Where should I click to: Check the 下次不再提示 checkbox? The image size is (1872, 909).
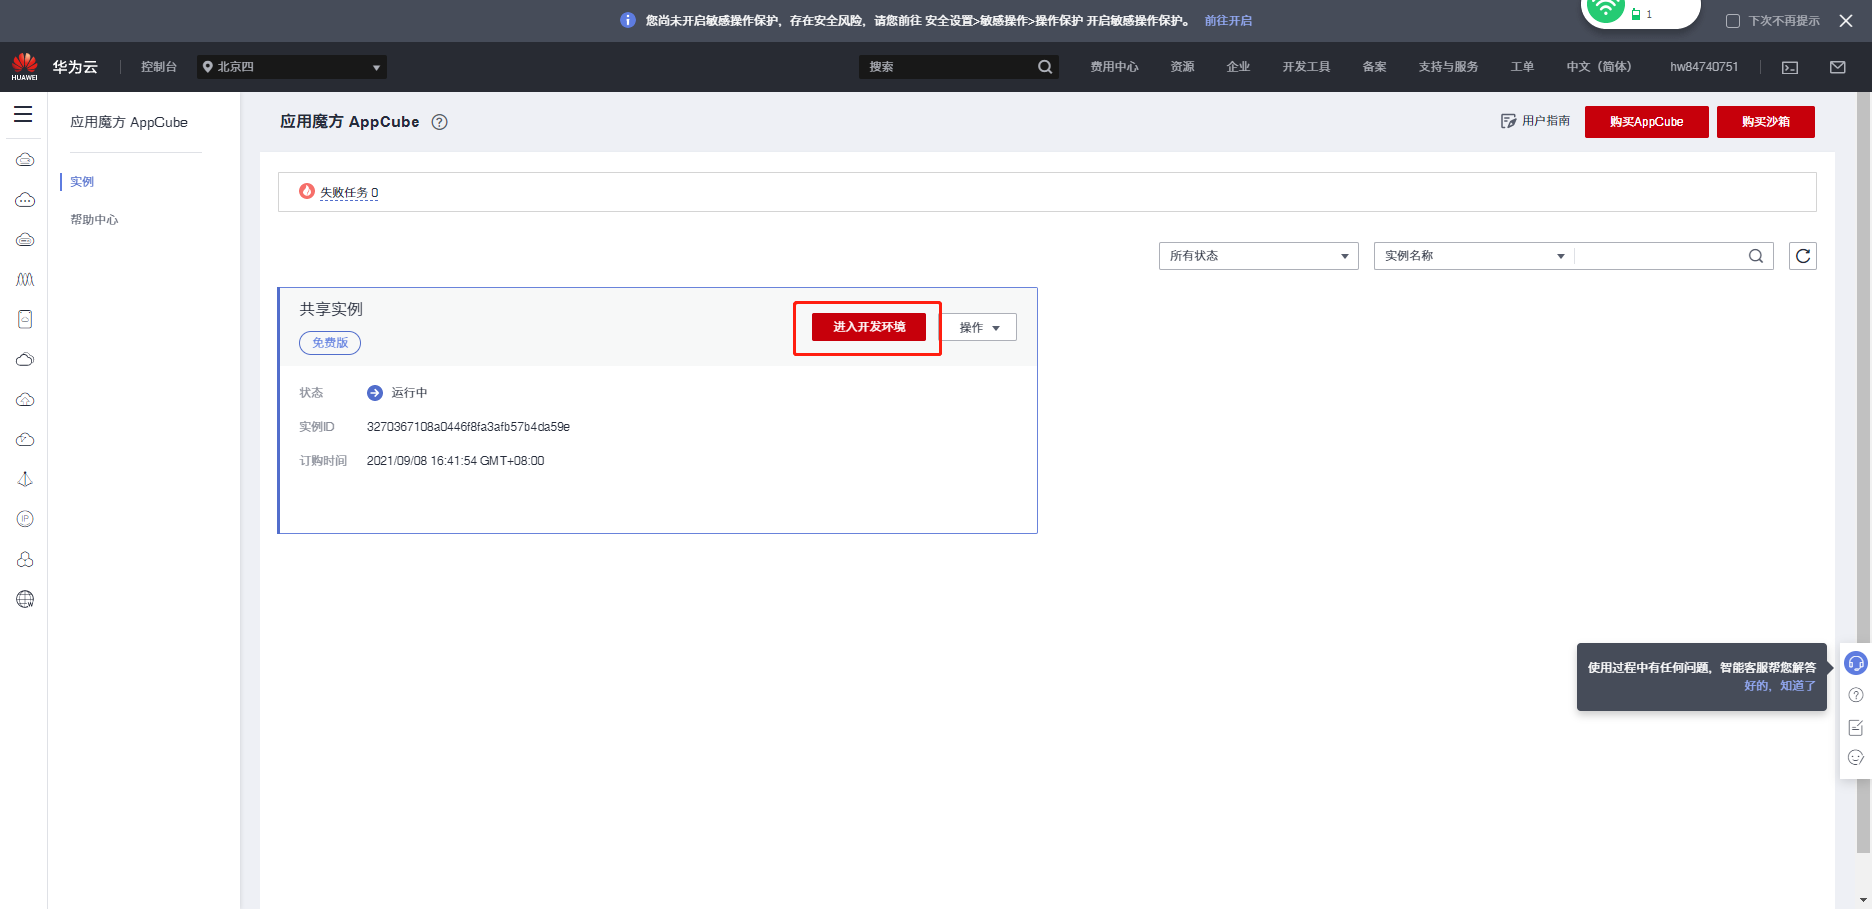pyautogui.click(x=1733, y=21)
